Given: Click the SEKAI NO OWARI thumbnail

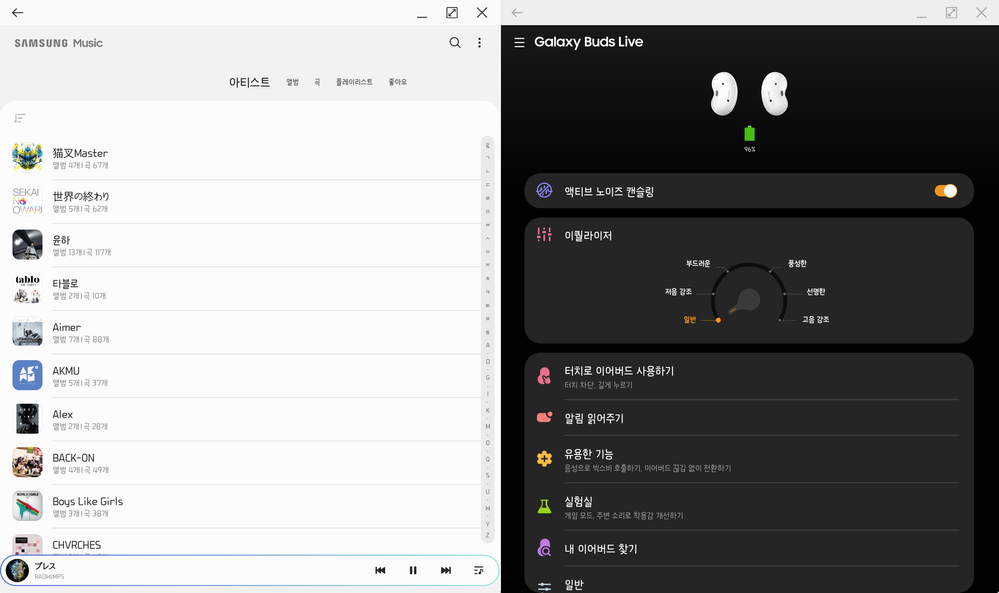Looking at the screenshot, I should 27,201.
